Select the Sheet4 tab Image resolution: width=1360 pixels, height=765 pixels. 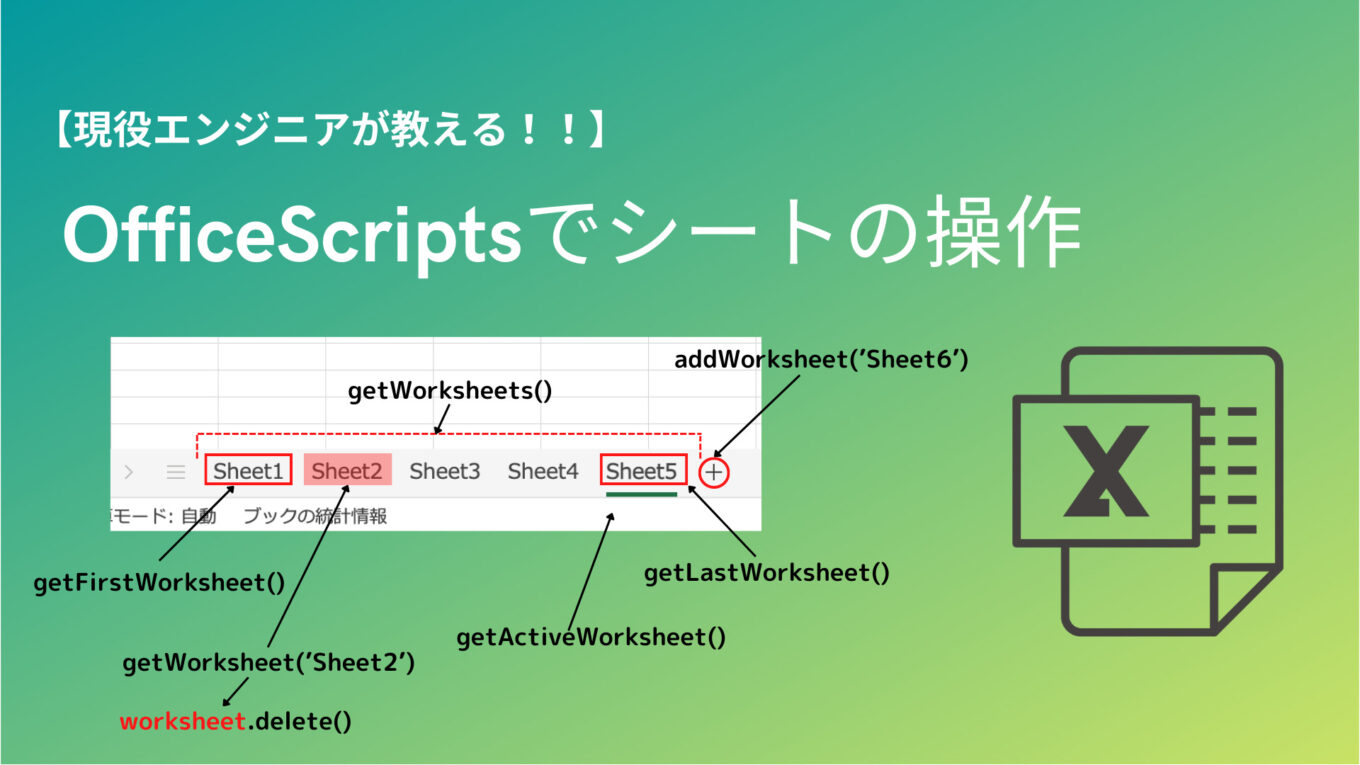pos(543,471)
